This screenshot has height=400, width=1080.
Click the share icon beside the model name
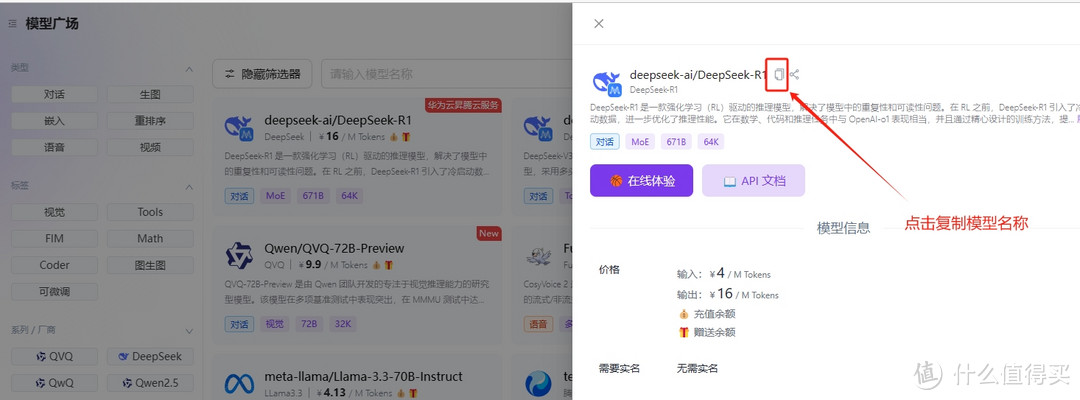click(x=794, y=74)
